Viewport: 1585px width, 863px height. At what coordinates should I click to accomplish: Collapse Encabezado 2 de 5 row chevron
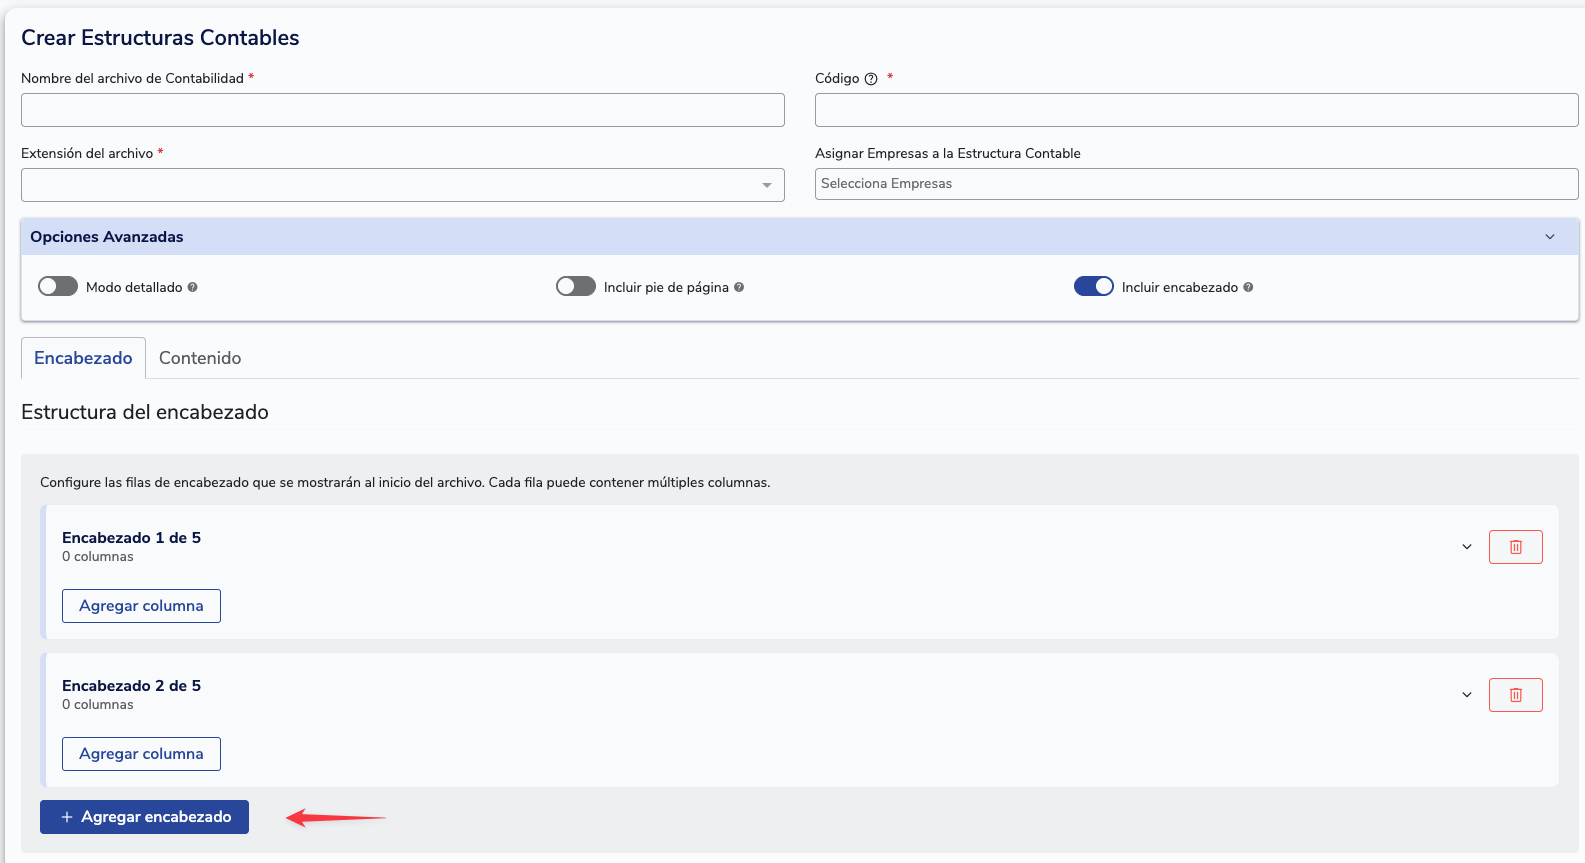[x=1466, y=695]
